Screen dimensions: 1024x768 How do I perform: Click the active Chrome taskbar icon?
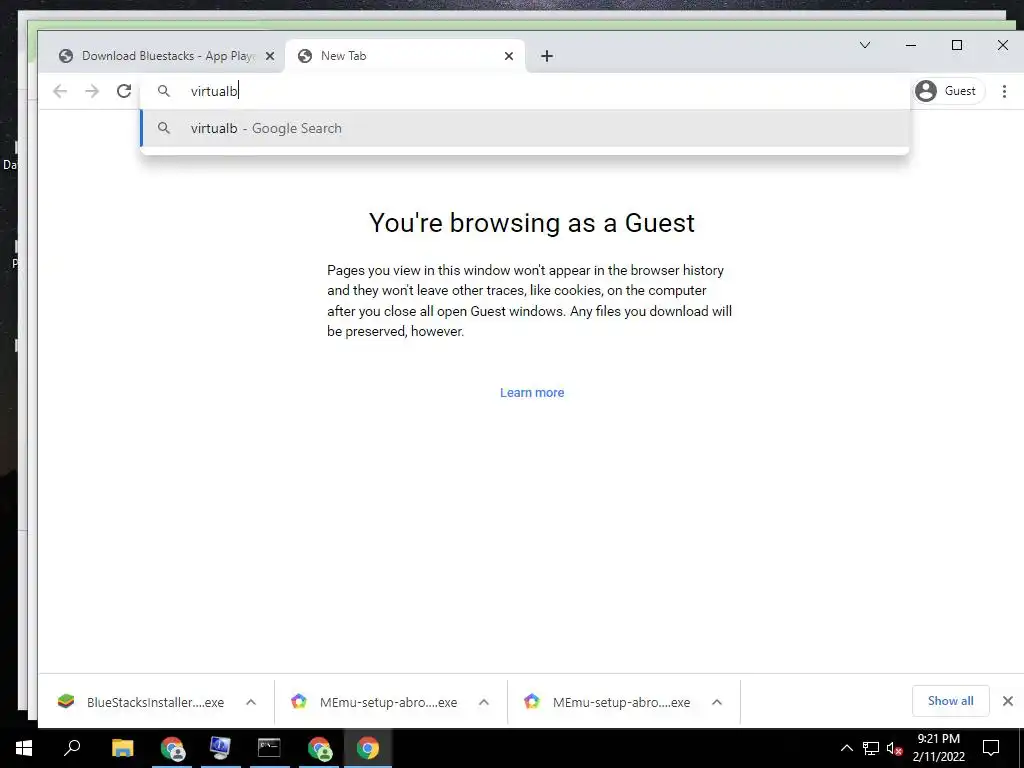368,748
